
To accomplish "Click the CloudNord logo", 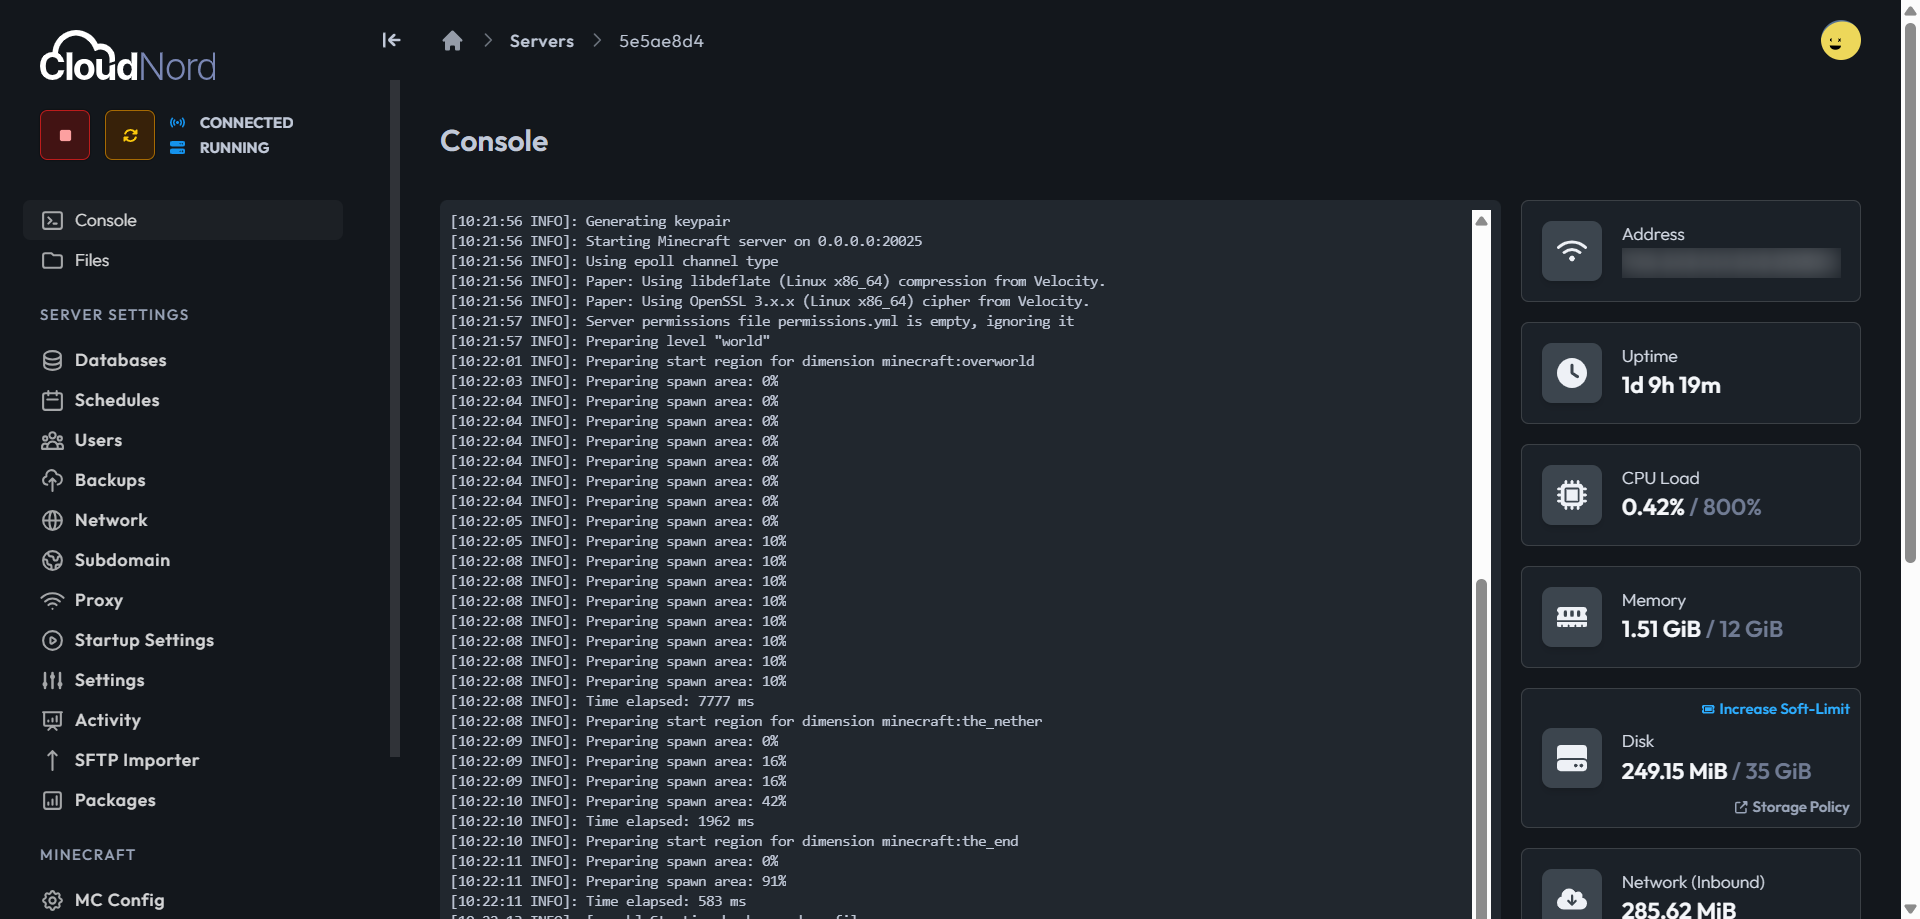I will click(x=128, y=57).
